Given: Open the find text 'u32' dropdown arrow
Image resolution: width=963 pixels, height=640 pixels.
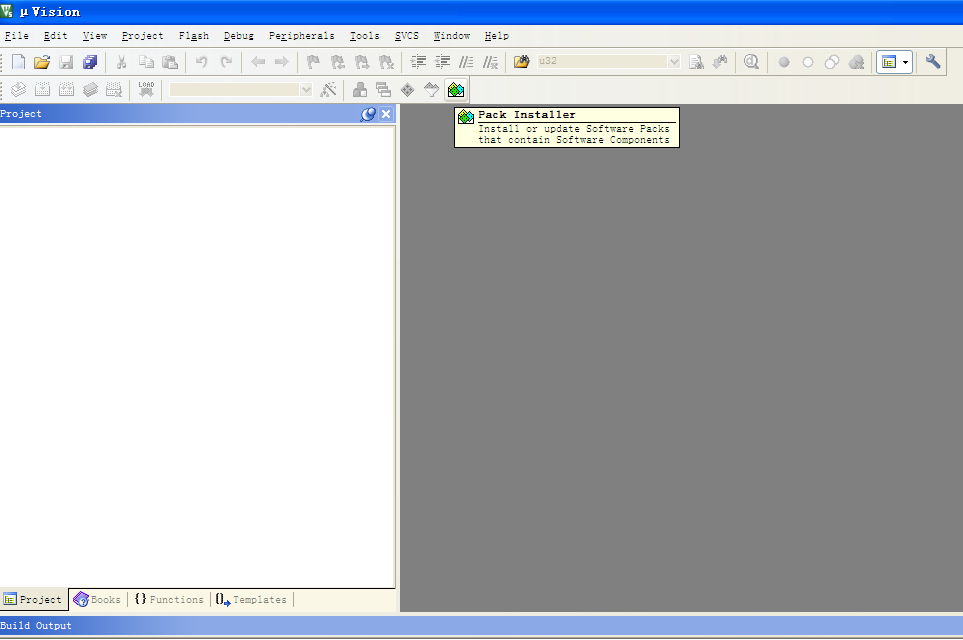Looking at the screenshot, I should pyautogui.click(x=674, y=61).
